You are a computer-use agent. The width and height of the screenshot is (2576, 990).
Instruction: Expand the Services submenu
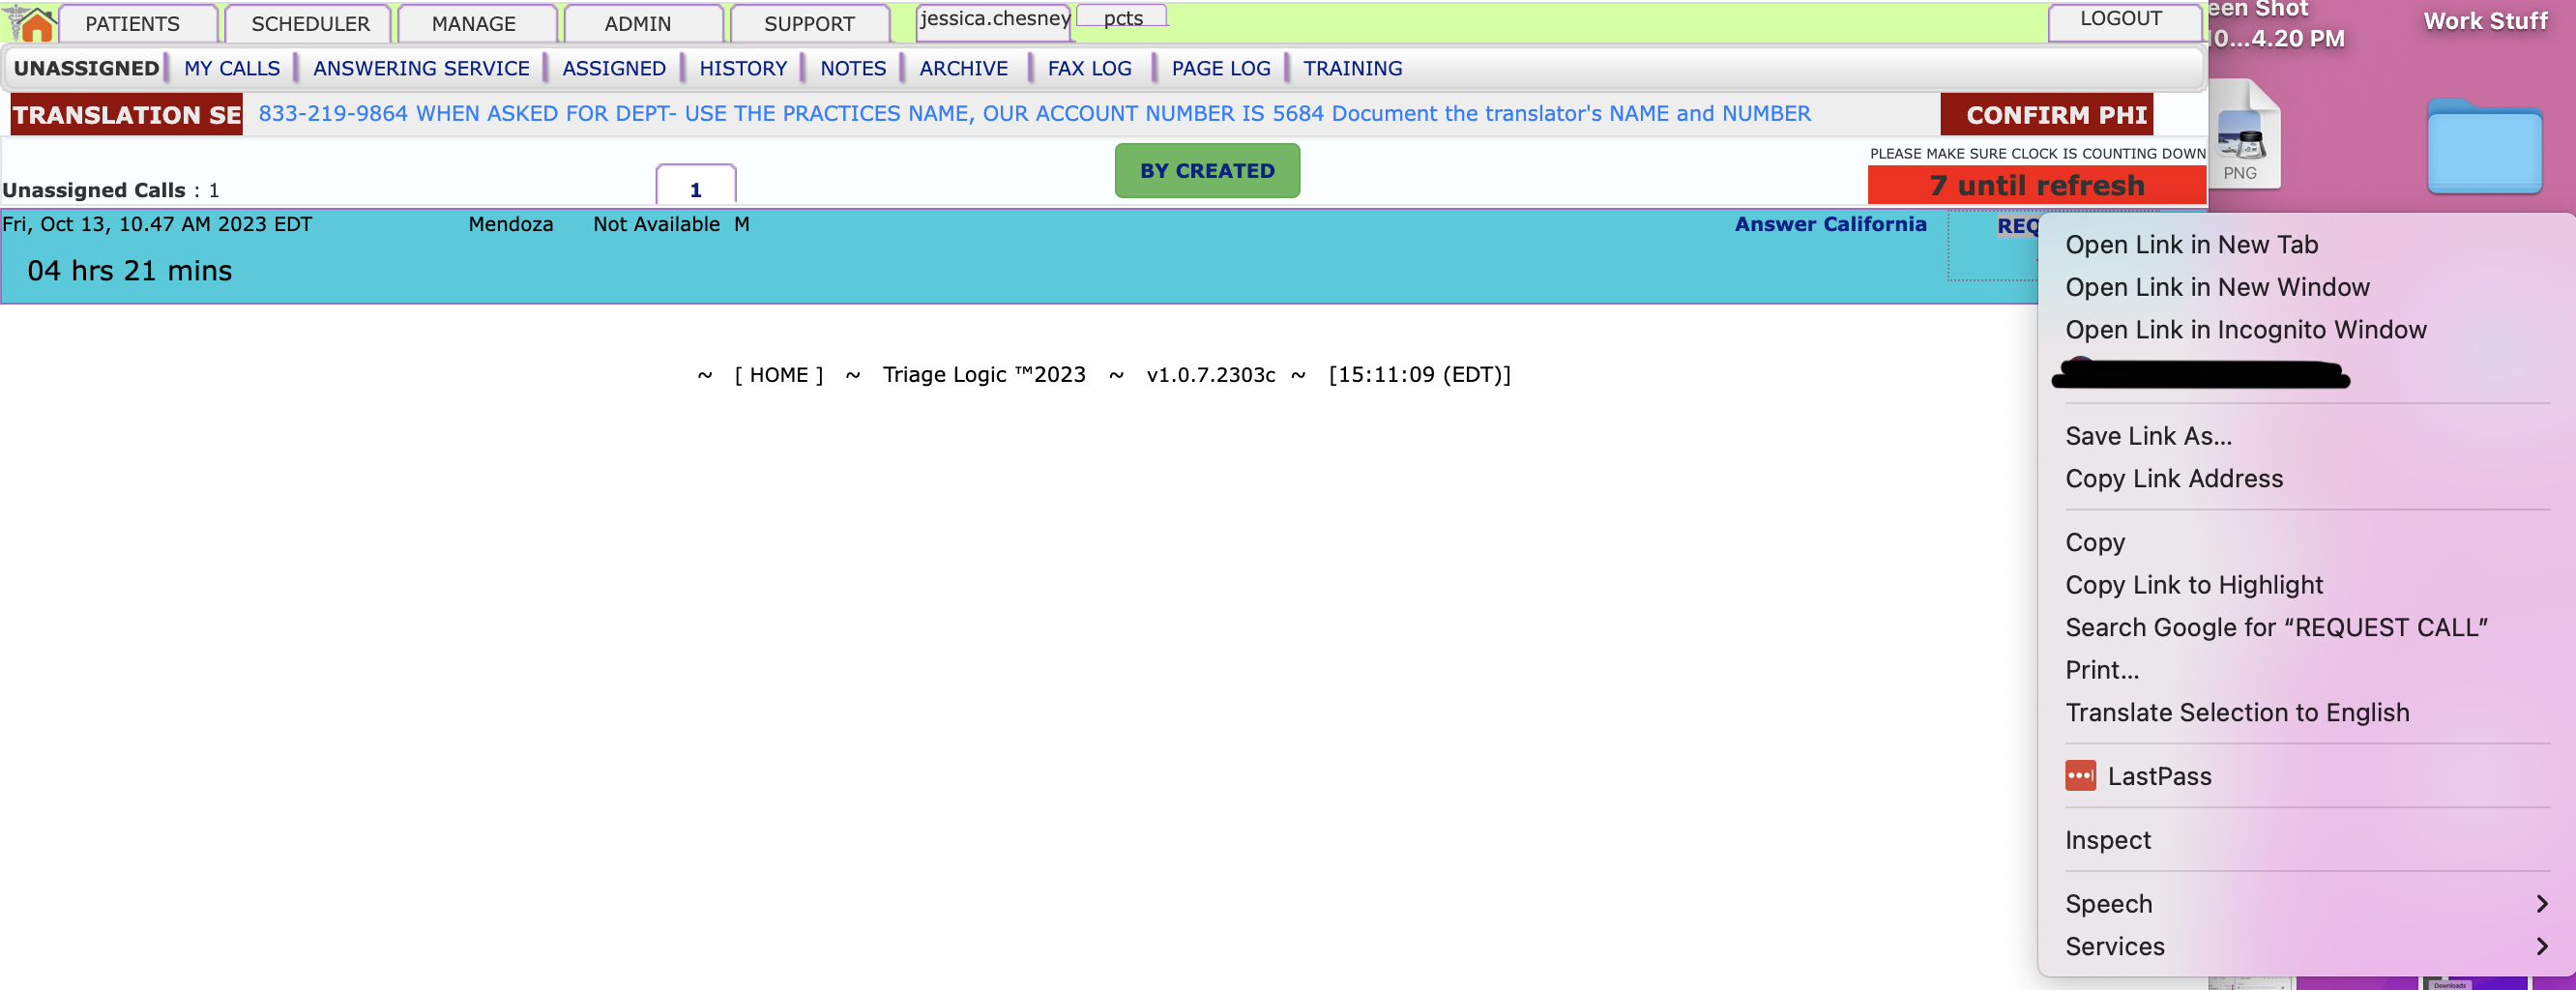point(2114,946)
